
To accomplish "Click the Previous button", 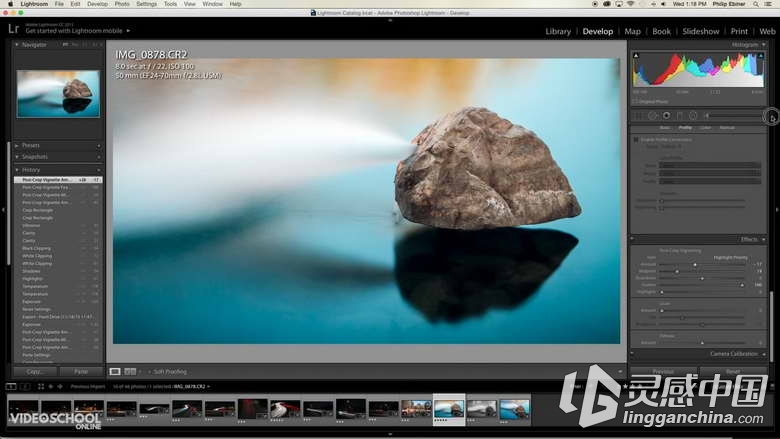I will click(663, 372).
